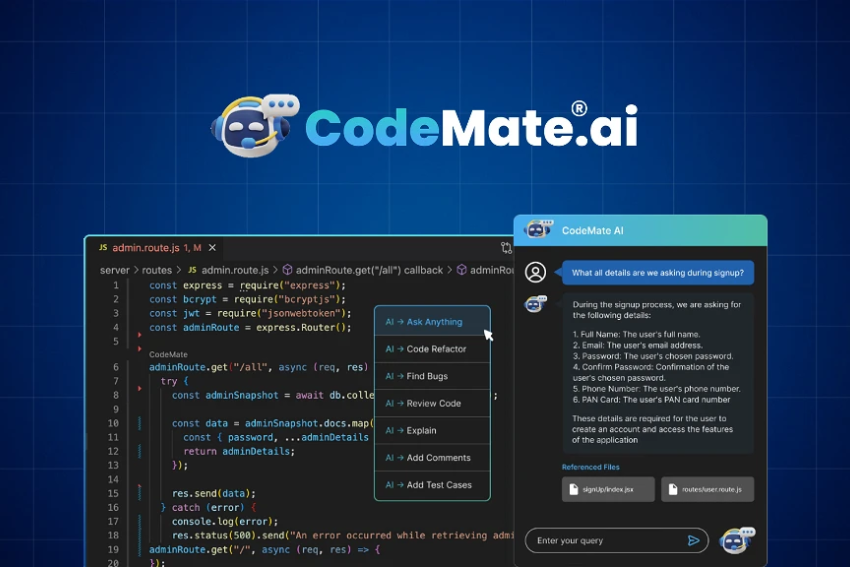The height and width of the screenshot is (567, 850).
Task: Open 'routes' breadcrumb segment
Action: coord(157,270)
